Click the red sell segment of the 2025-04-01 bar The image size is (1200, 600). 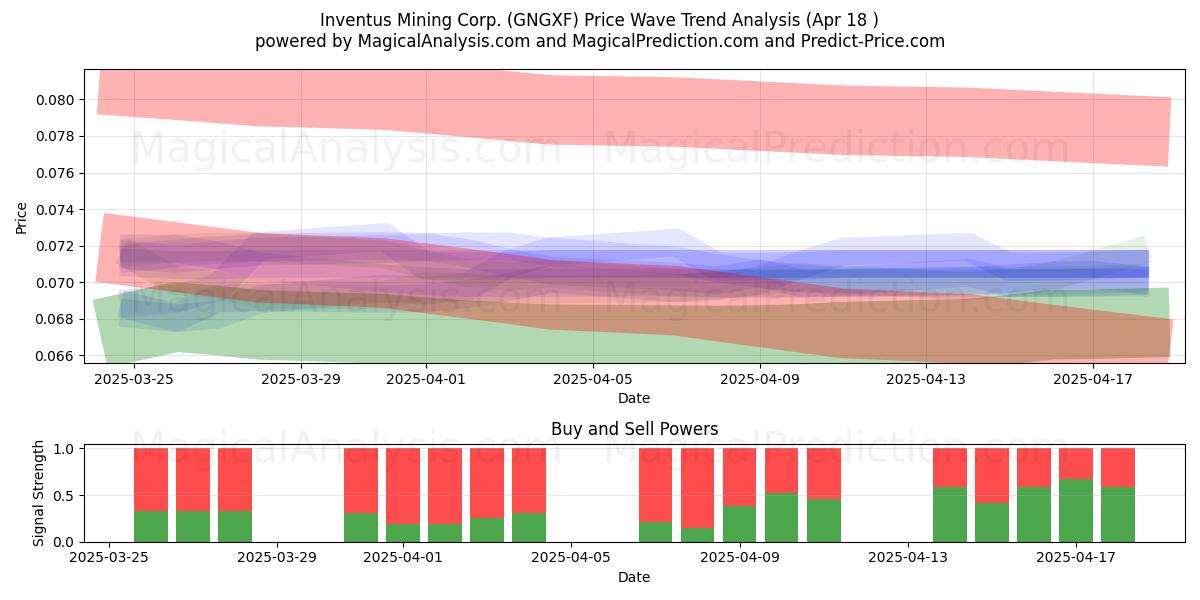tap(403, 486)
